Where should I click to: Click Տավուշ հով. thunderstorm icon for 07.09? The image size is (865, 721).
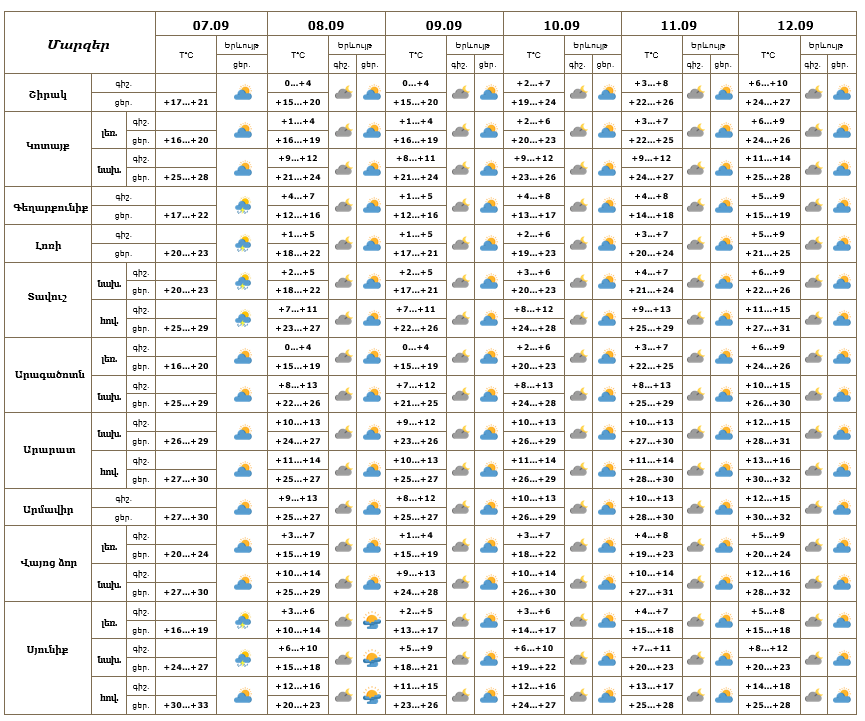click(x=243, y=319)
